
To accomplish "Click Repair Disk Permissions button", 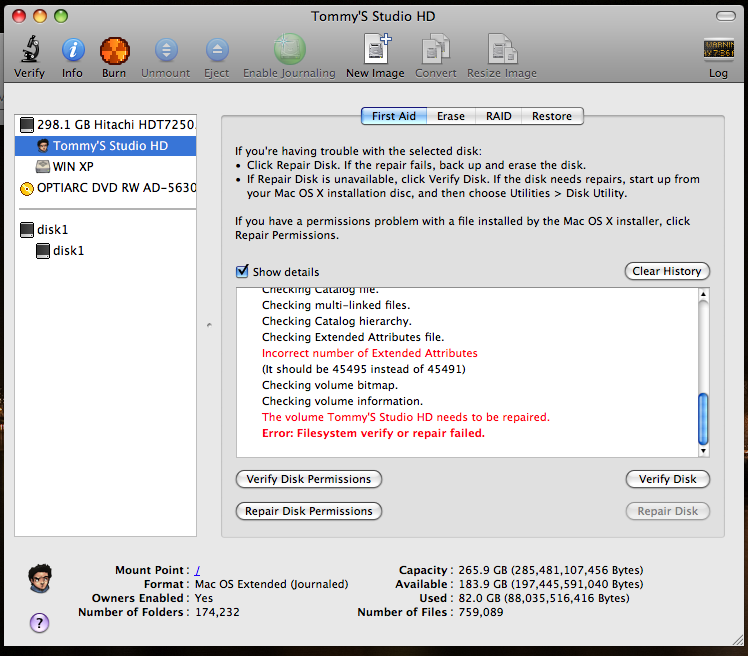I will pyautogui.click(x=309, y=511).
